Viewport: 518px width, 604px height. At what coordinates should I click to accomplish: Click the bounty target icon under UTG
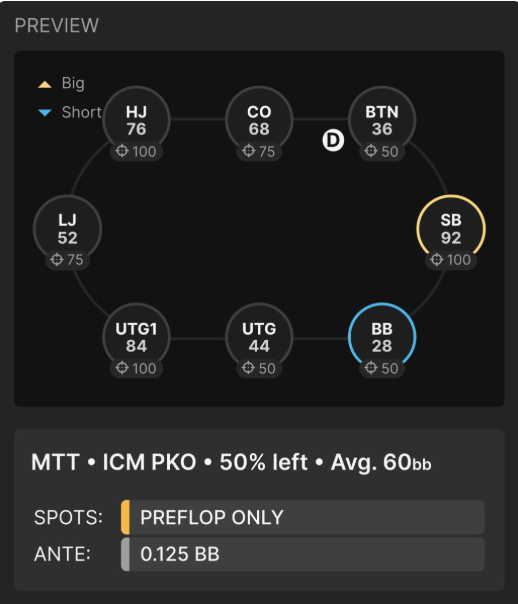click(248, 368)
